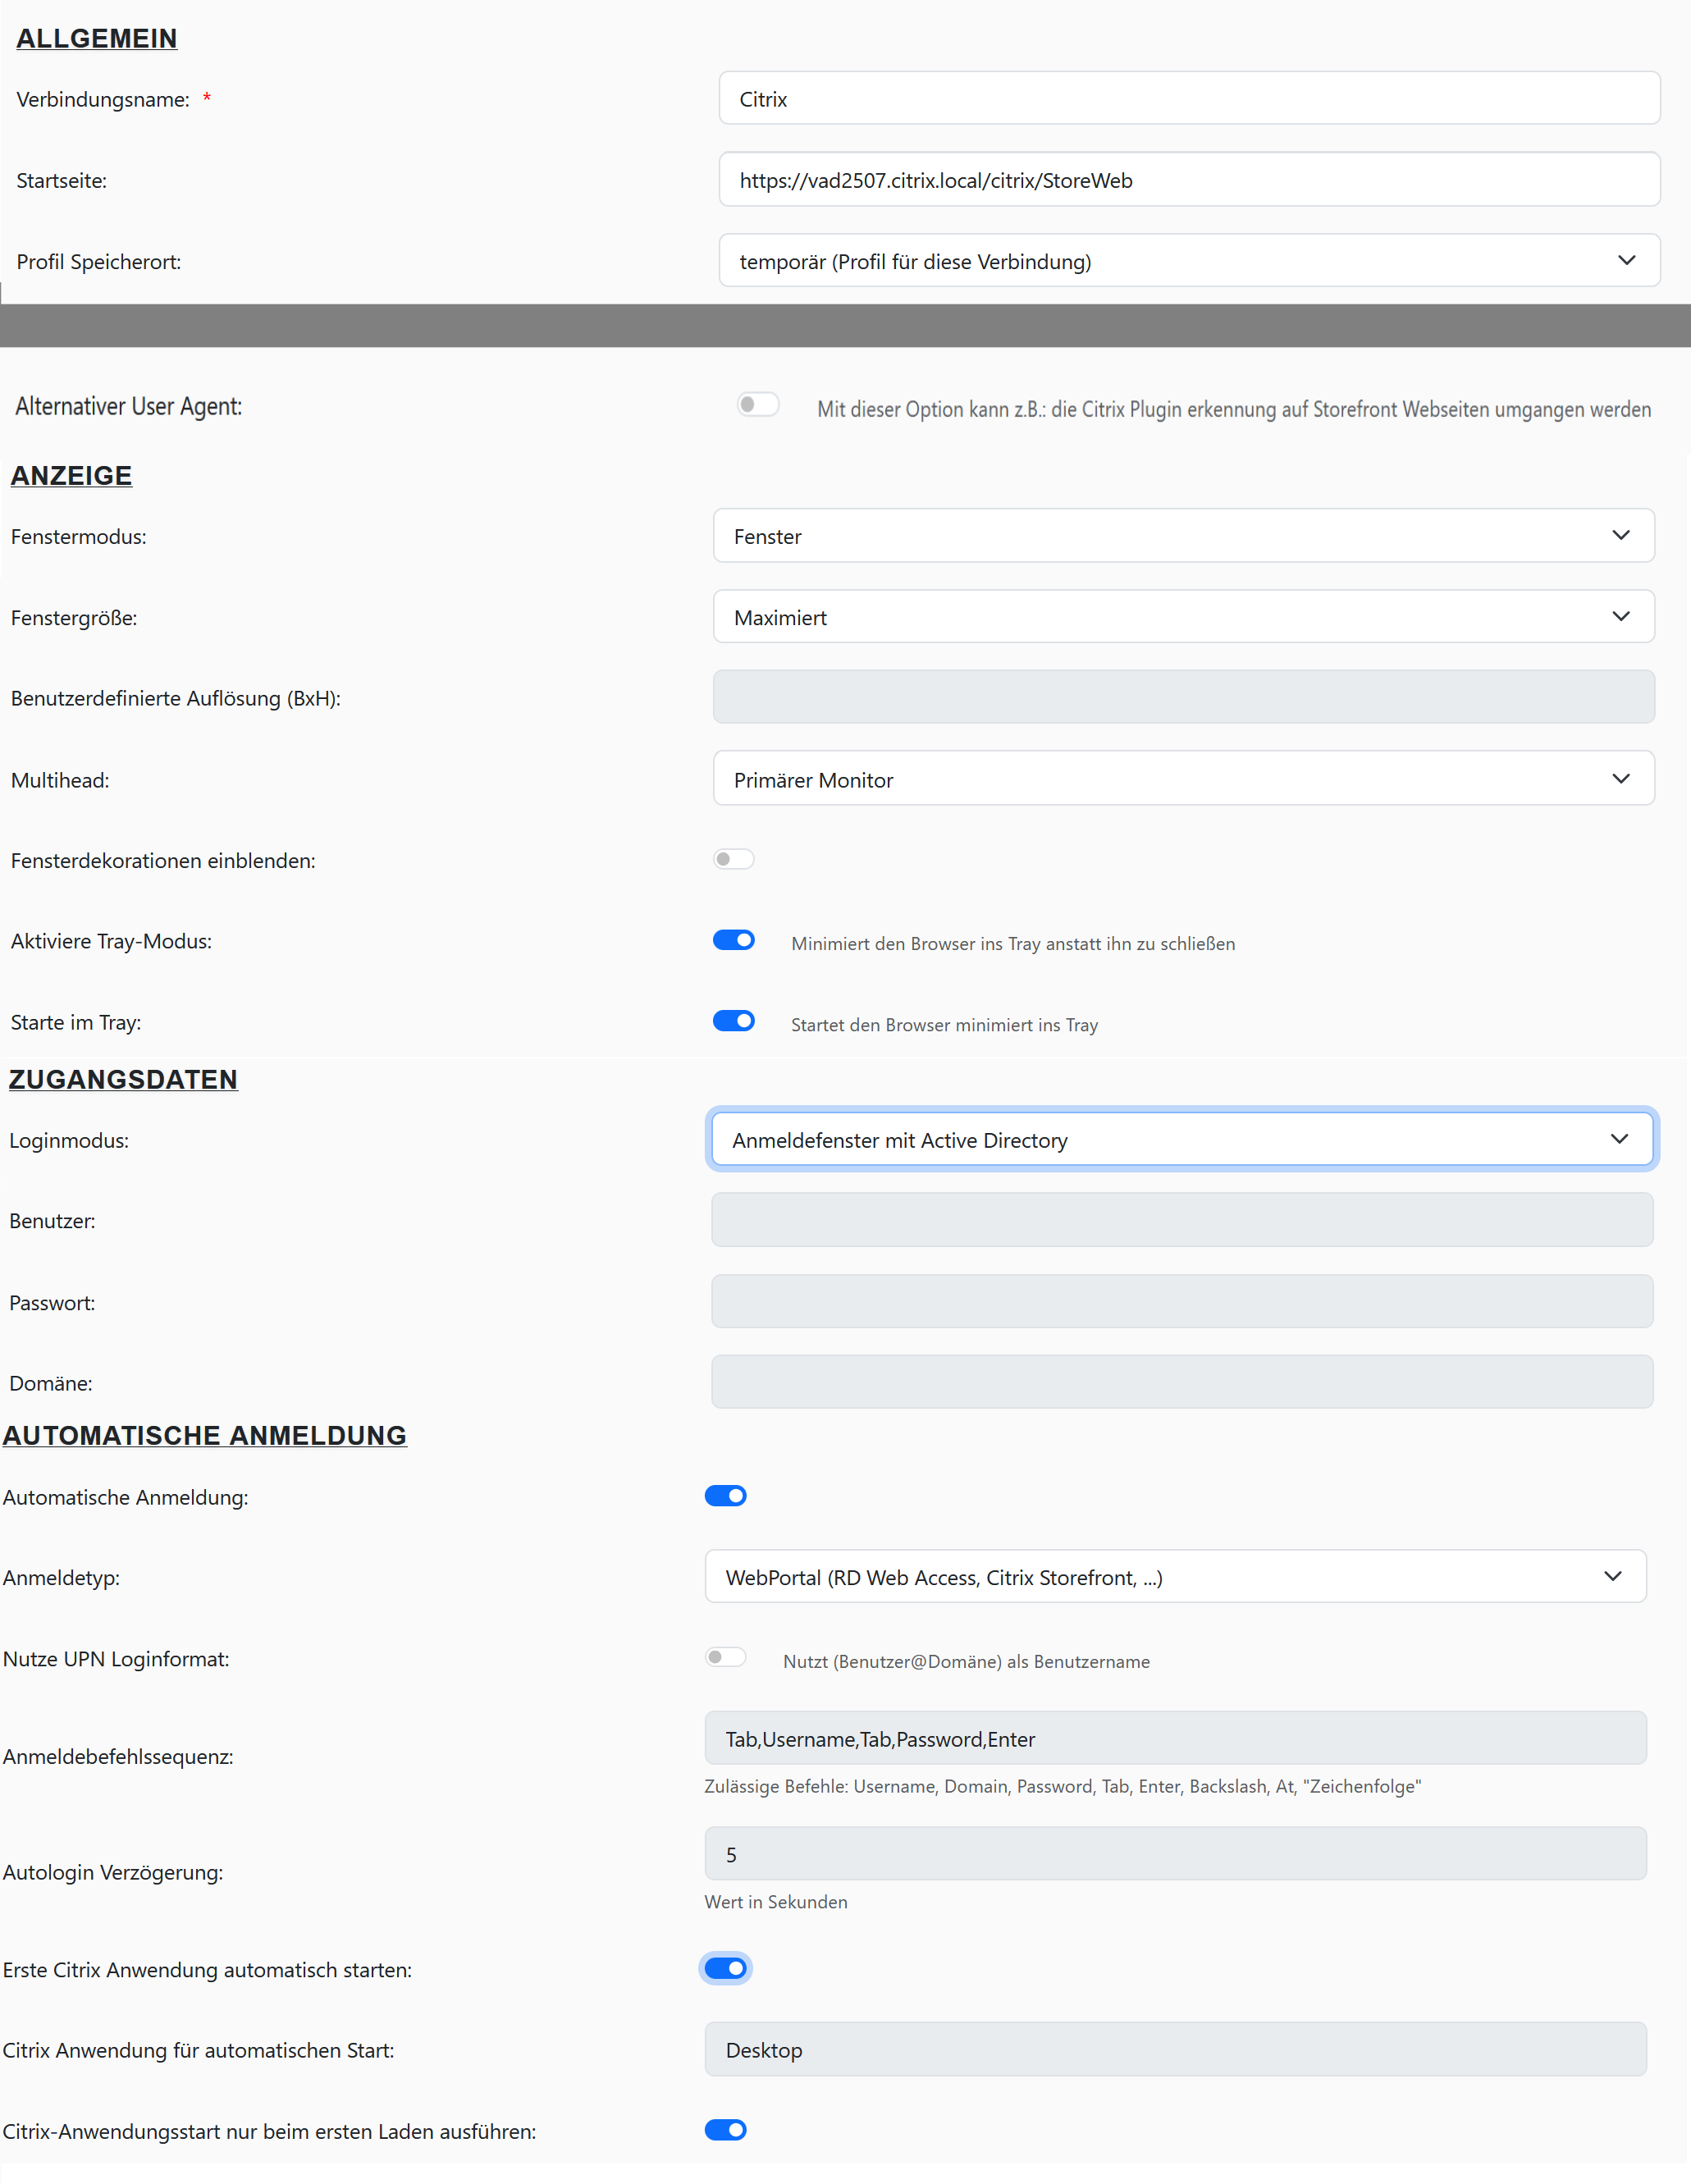Toggle Erste Citrix Anwendung automatisch starten
This screenshot has height=2184, width=1691.
pyautogui.click(x=725, y=1968)
